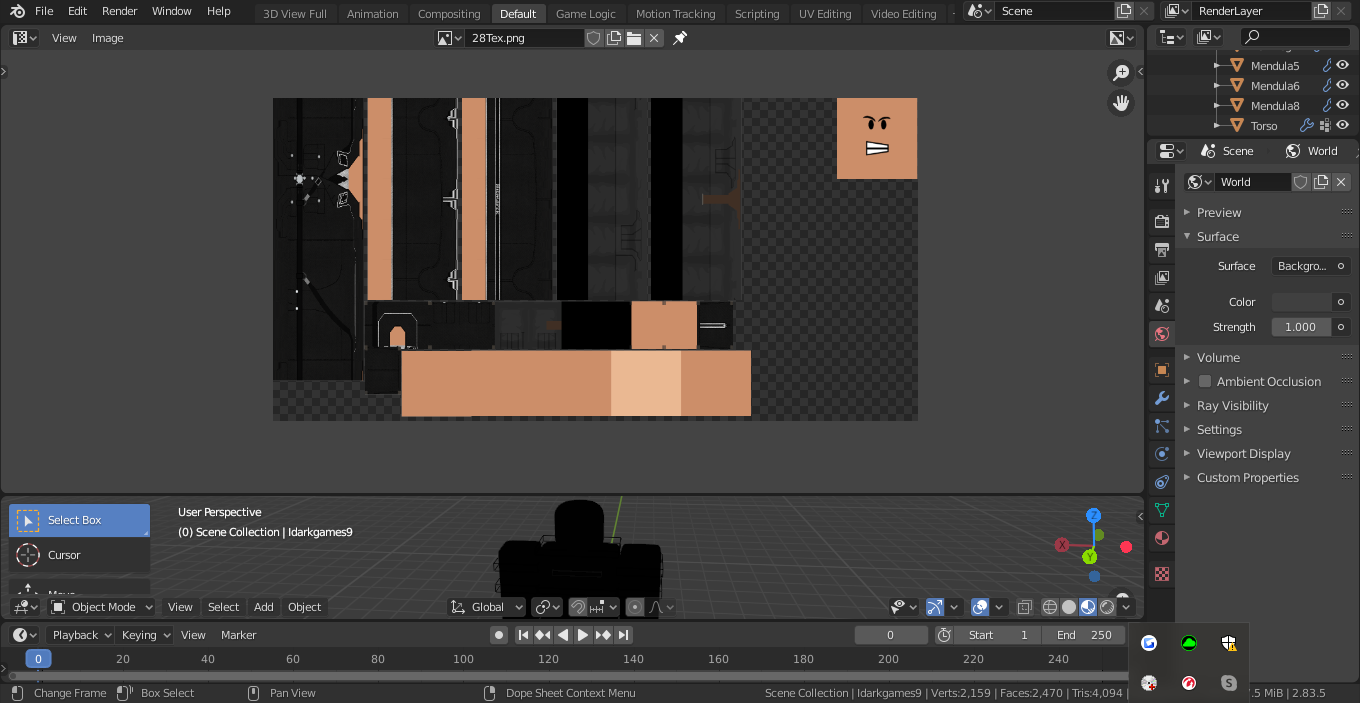Open the Particle properties tab

tap(1162, 426)
